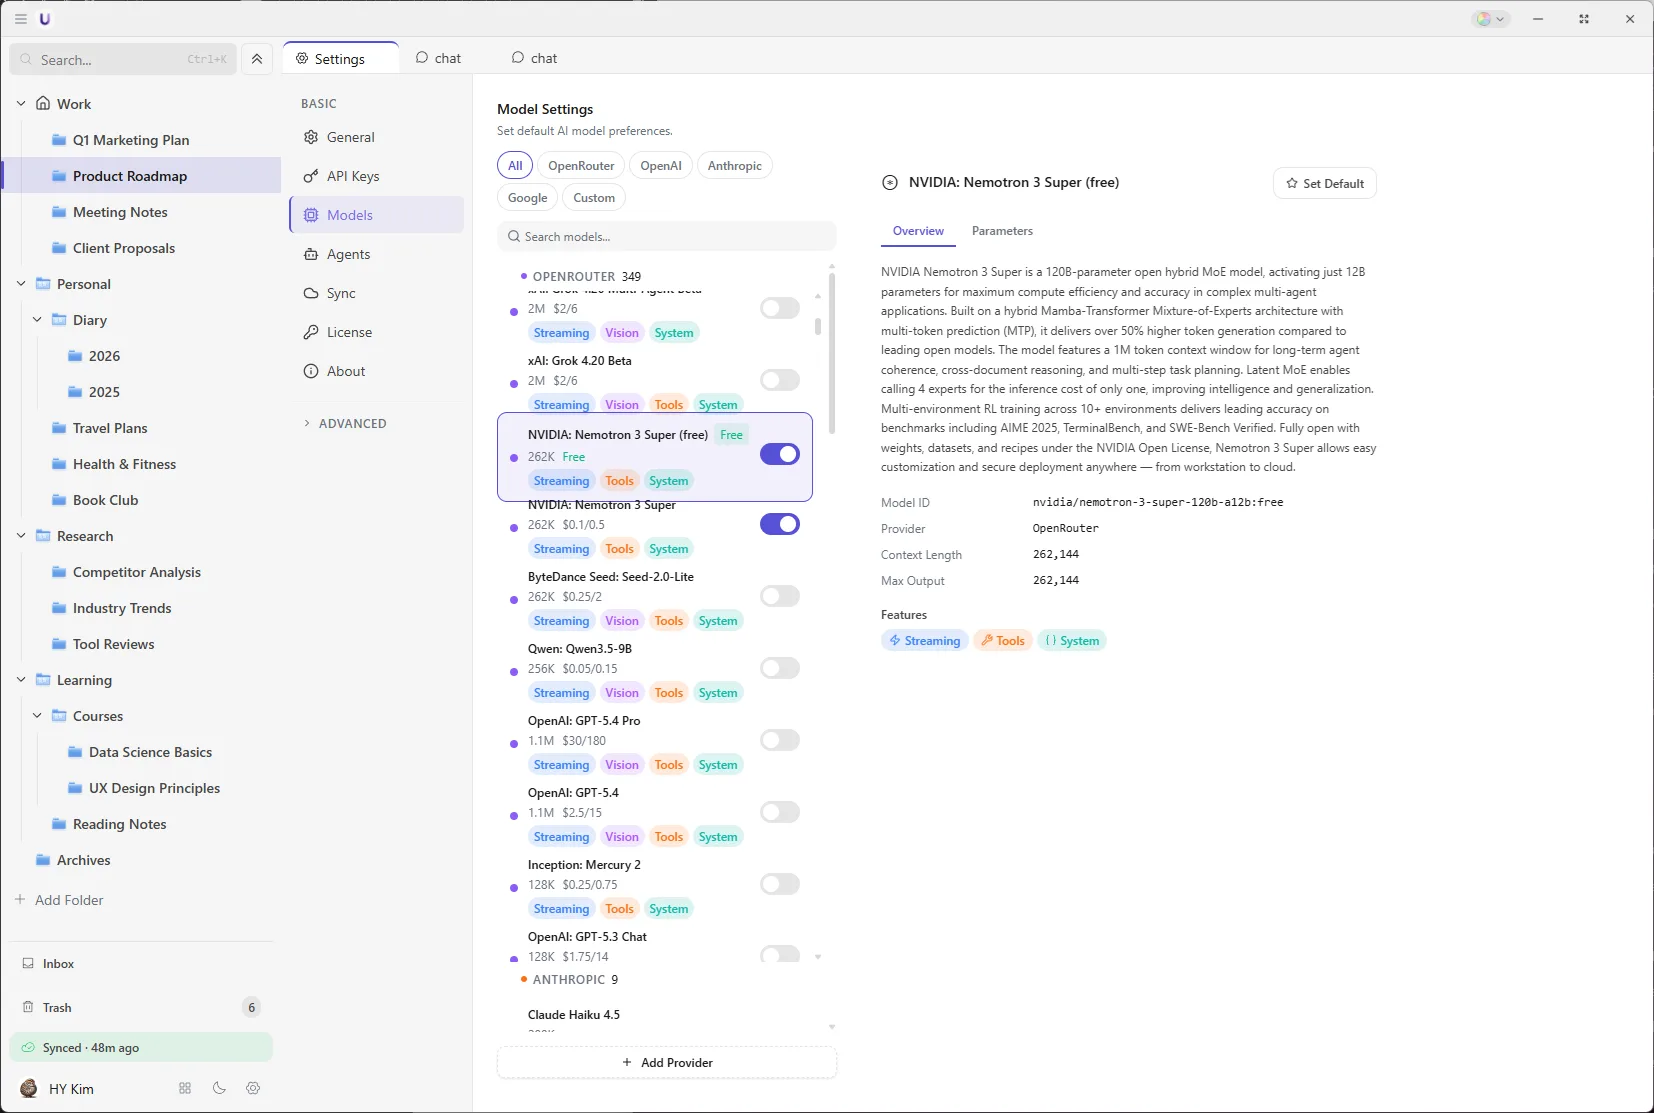Switch to the Parameters tab
Image resolution: width=1654 pixels, height=1113 pixels.
(1002, 231)
